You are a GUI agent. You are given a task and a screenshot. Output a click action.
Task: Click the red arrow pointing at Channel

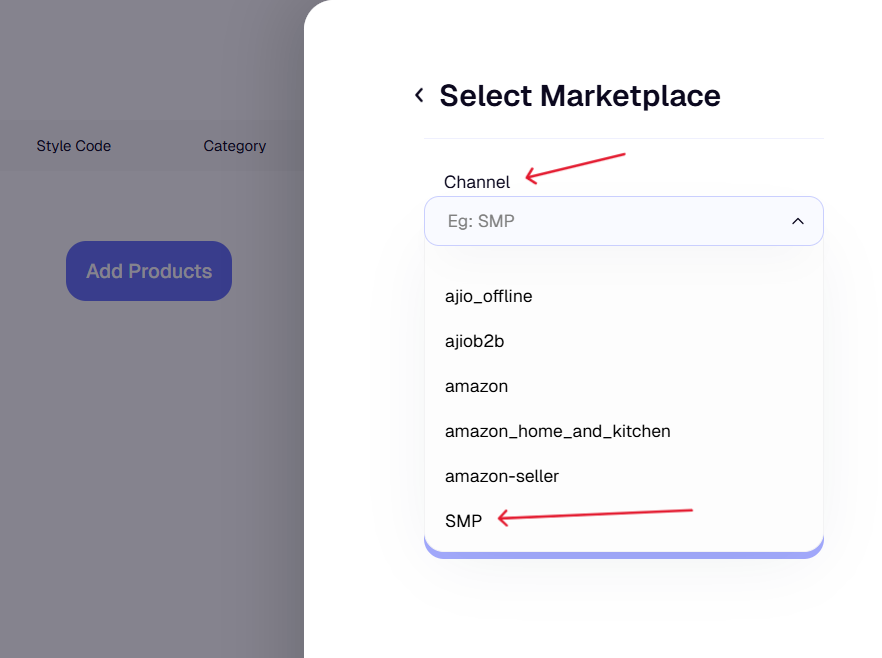pyautogui.click(x=575, y=167)
